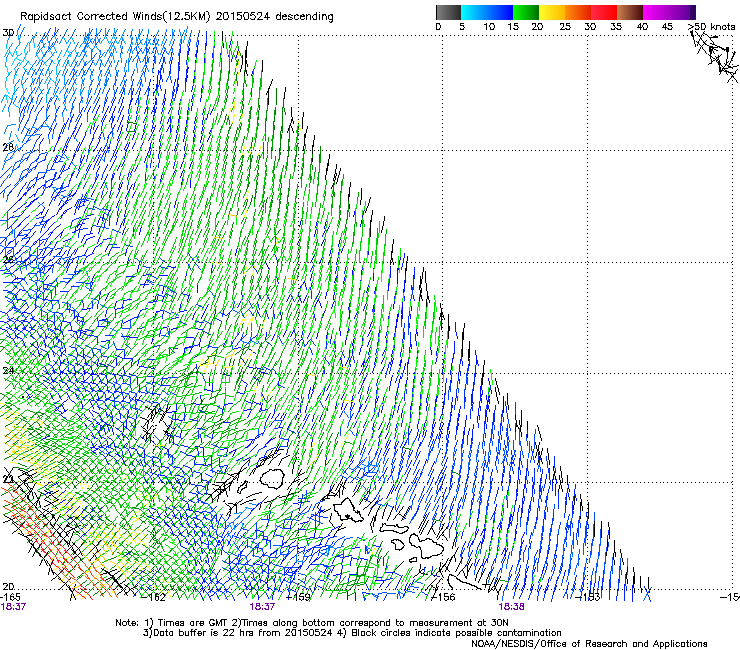Click the legend label '15'
740x650 pixels.
click(513, 27)
